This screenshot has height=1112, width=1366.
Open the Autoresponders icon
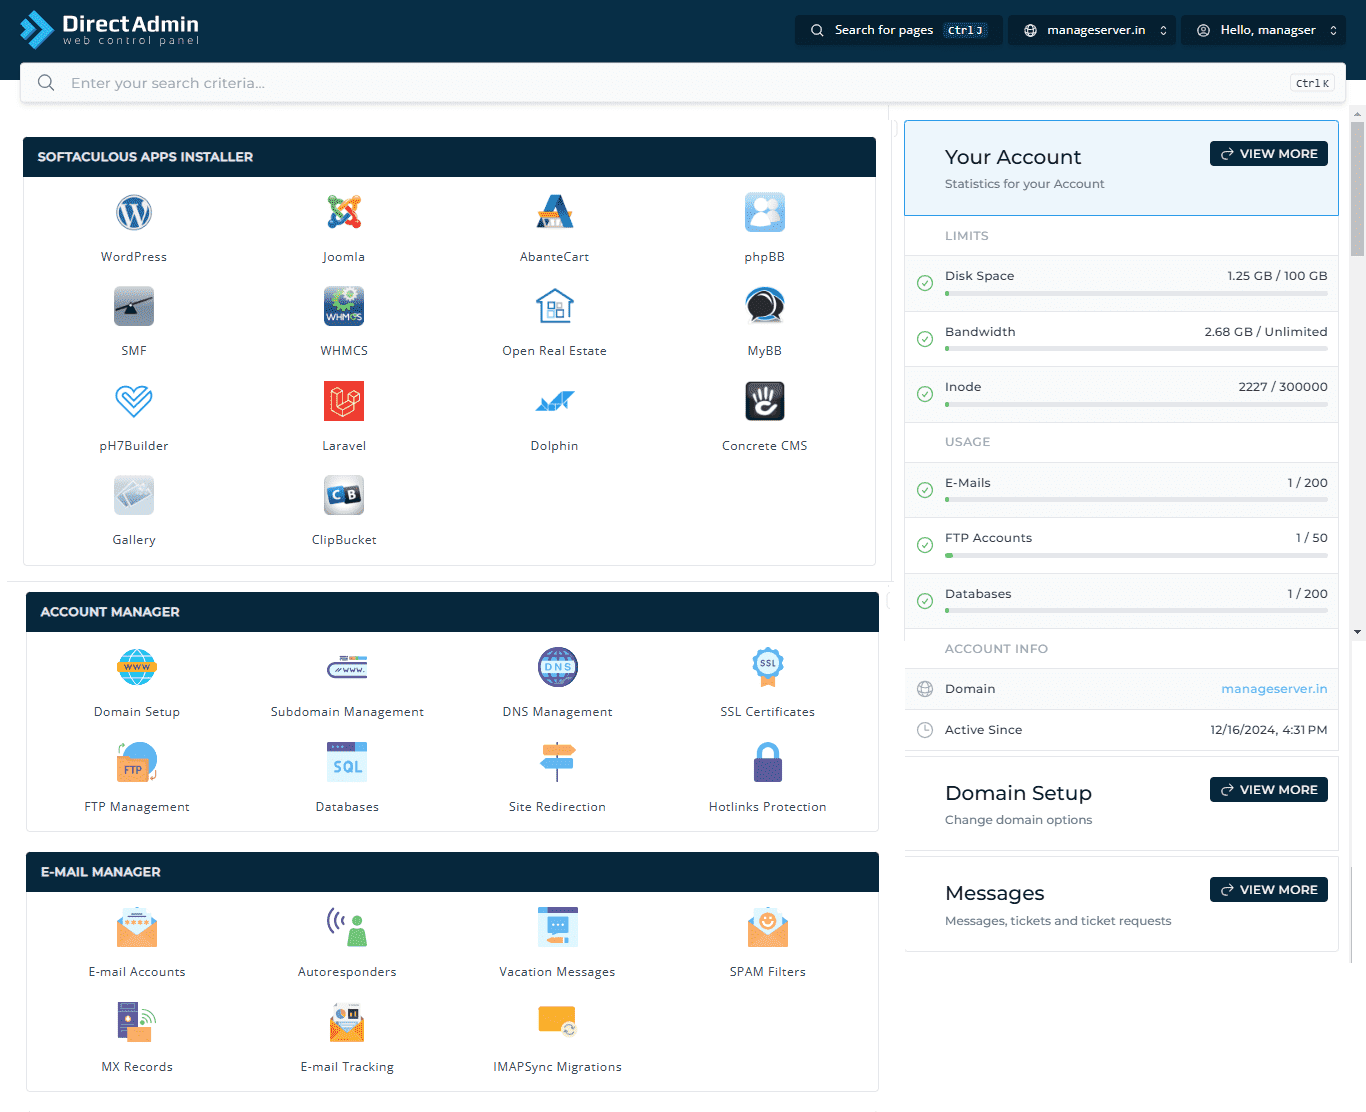[347, 927]
